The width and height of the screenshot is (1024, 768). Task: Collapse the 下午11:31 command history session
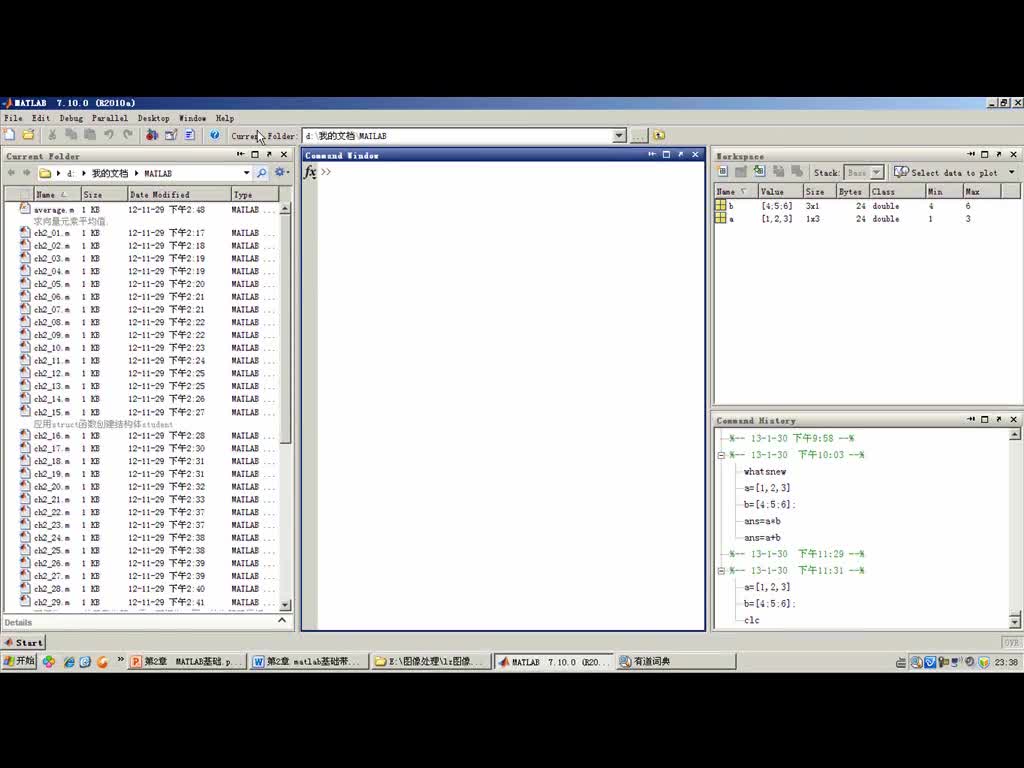pos(722,571)
